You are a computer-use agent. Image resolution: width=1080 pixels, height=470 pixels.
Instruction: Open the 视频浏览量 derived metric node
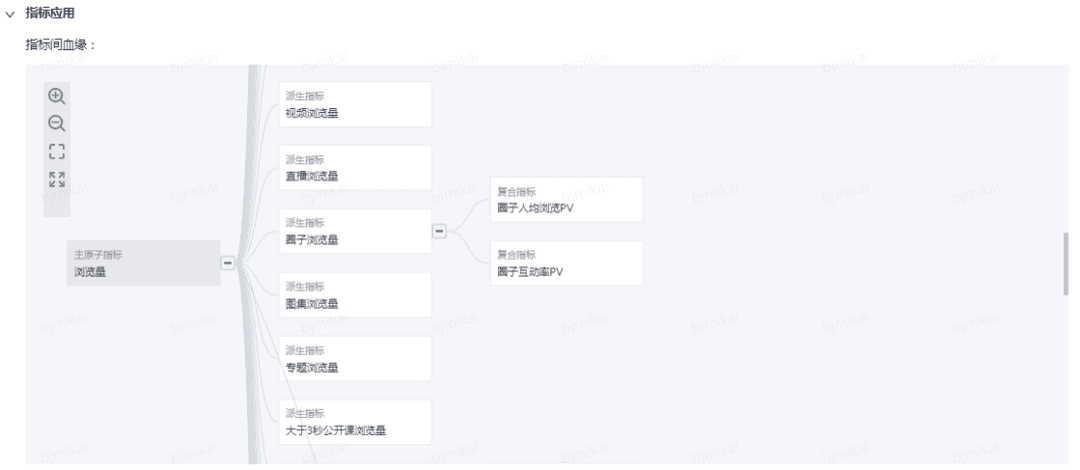[x=355, y=104]
